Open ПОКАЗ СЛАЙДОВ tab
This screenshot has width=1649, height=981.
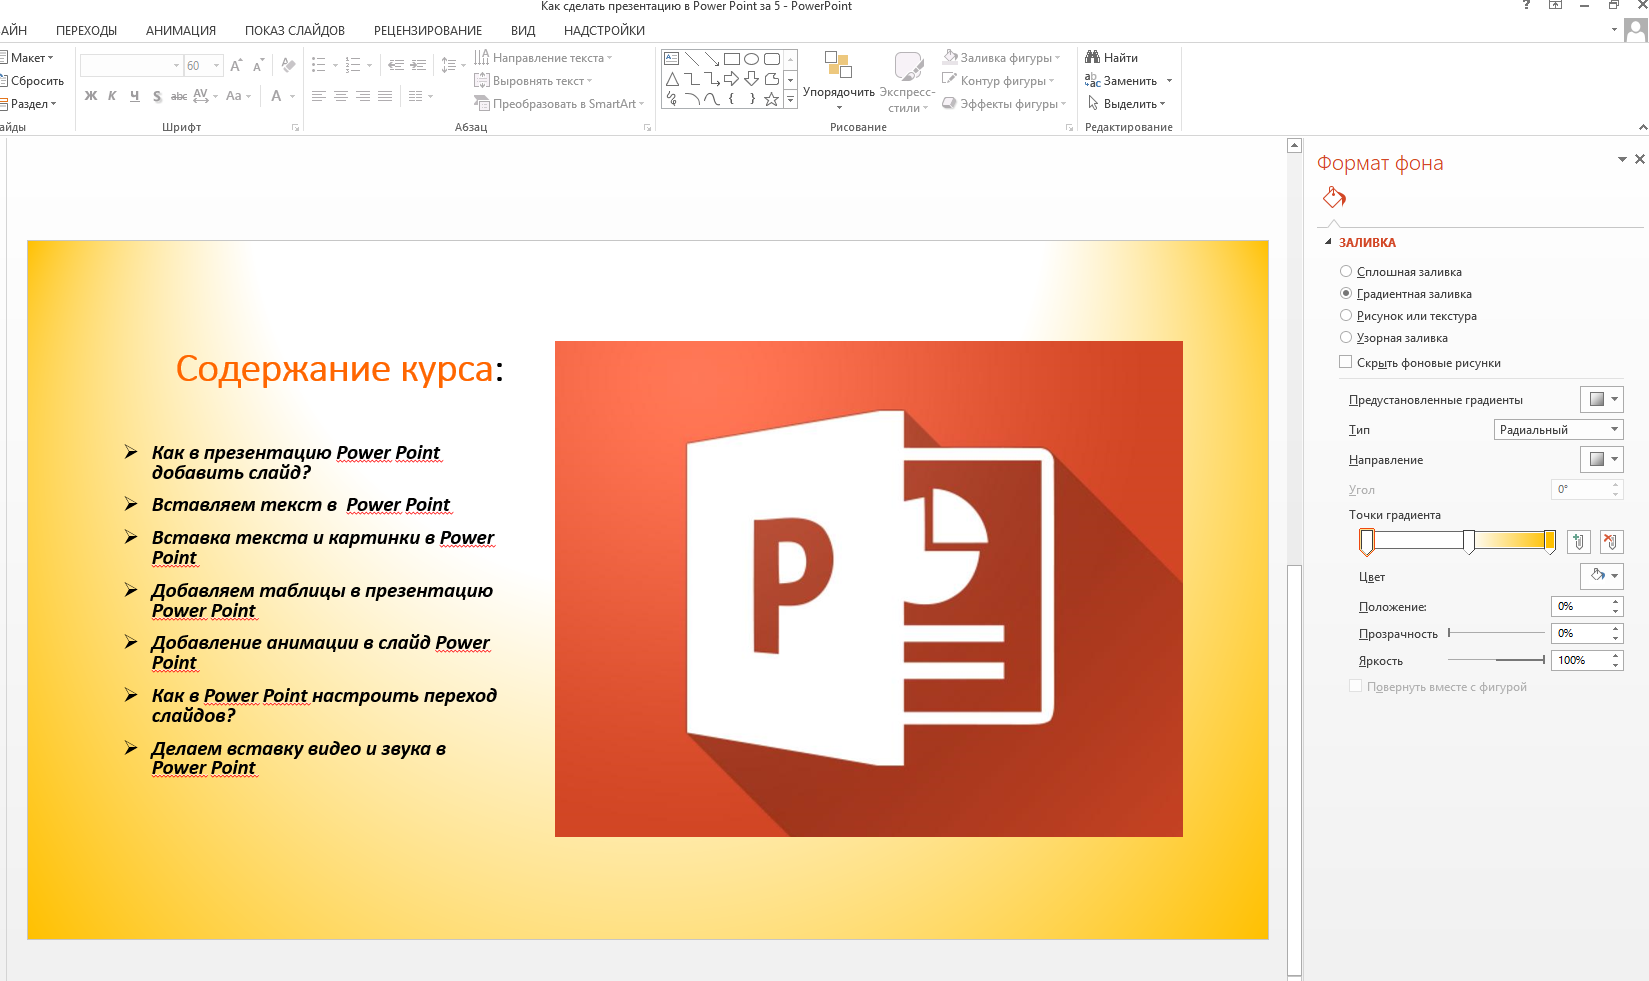click(295, 31)
